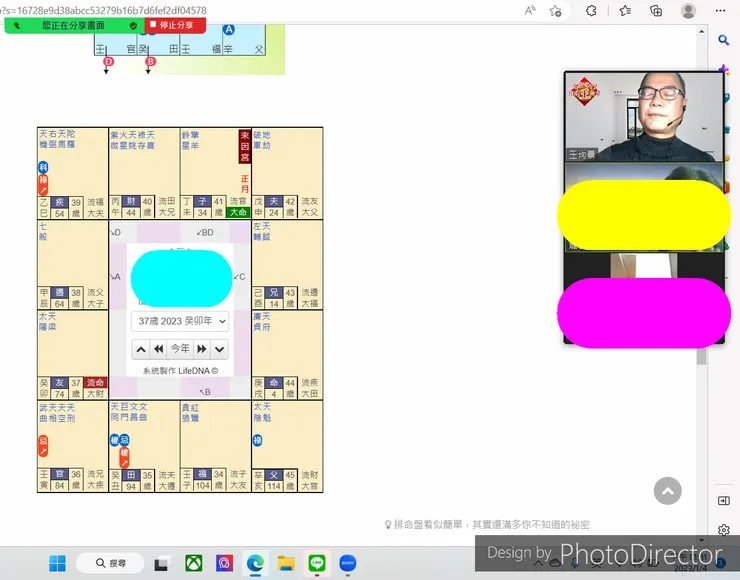This screenshot has height=580, width=740.
Task: Open the browser Settings and more menu
Action: coord(720,10)
